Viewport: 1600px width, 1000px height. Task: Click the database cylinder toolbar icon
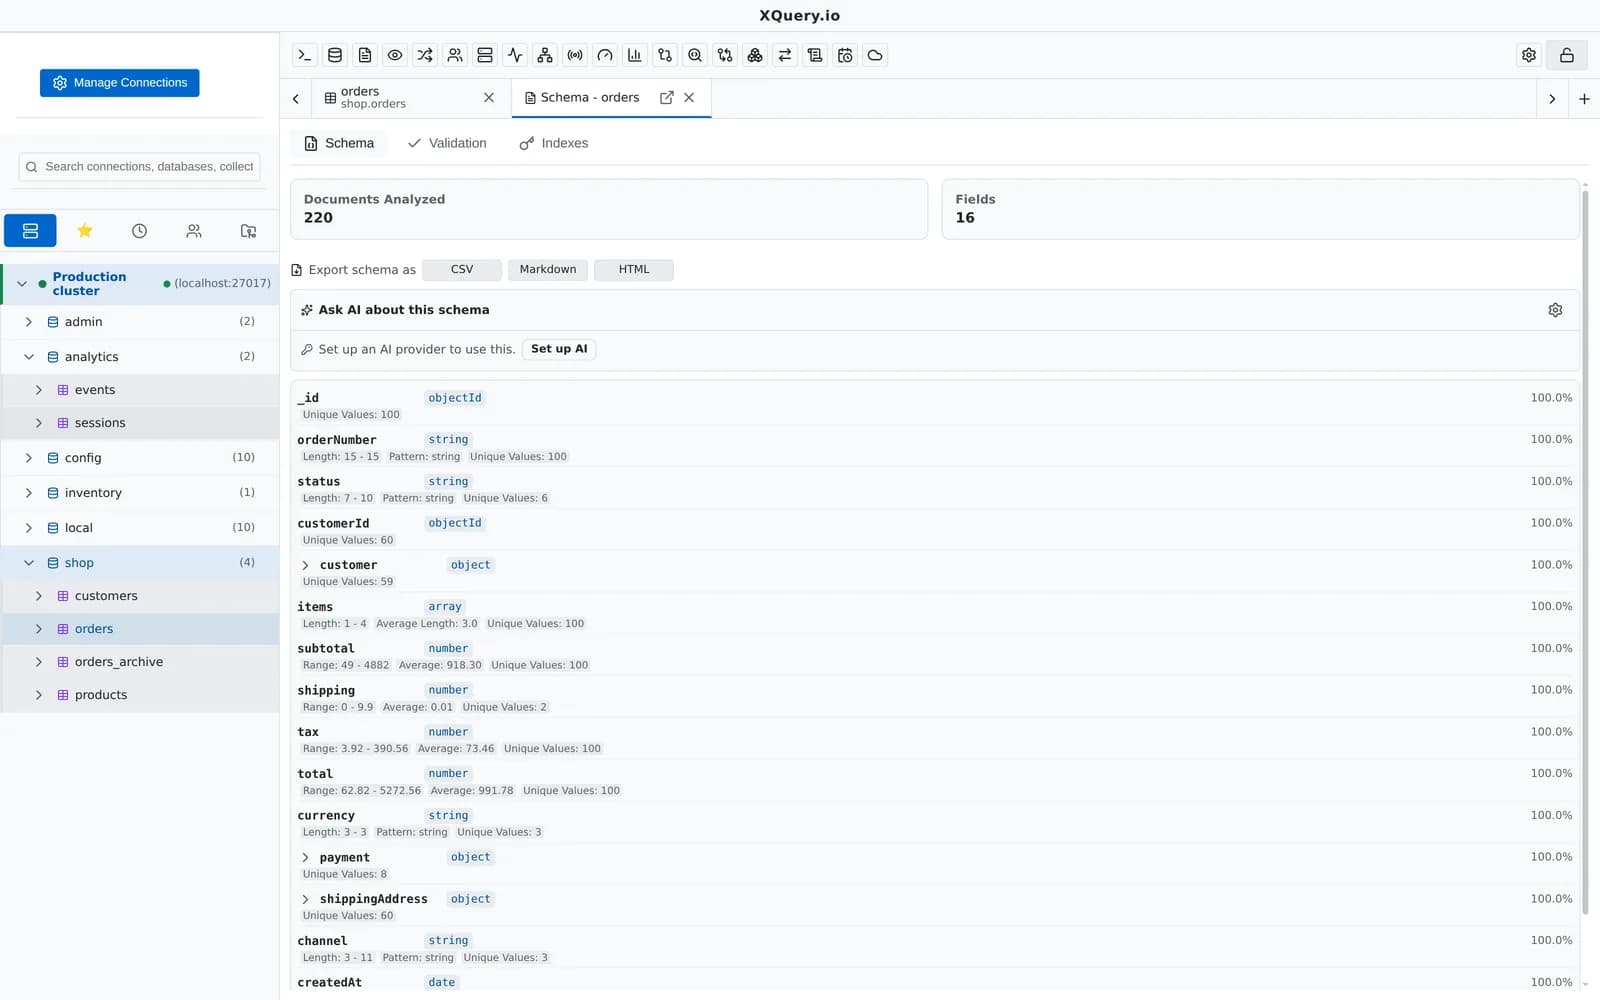(x=335, y=55)
